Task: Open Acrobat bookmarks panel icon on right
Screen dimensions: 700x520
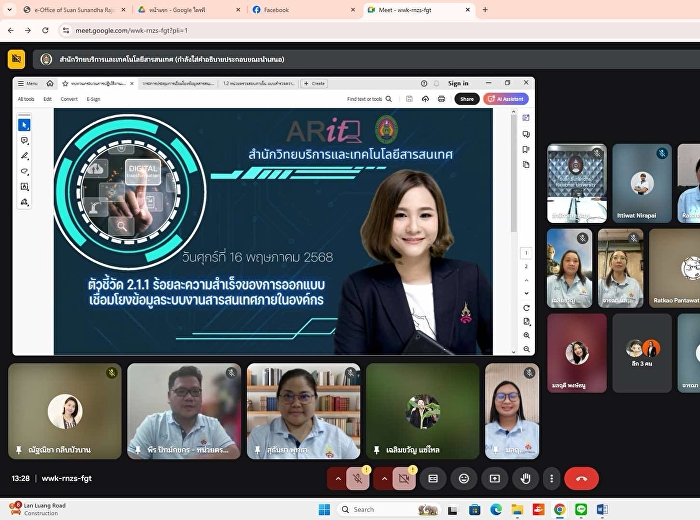Action: tap(526, 150)
